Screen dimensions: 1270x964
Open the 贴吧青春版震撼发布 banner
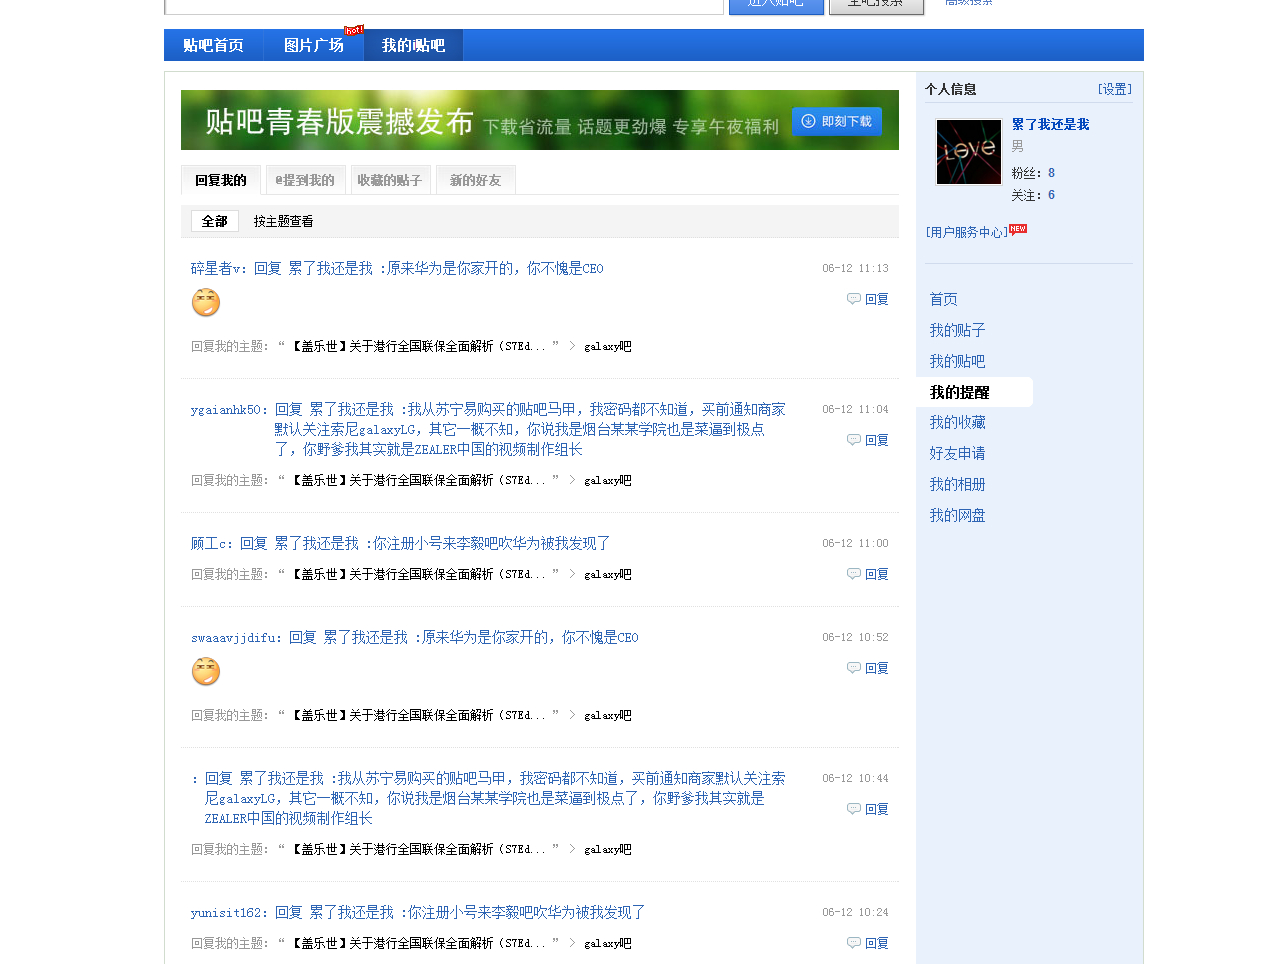point(540,120)
